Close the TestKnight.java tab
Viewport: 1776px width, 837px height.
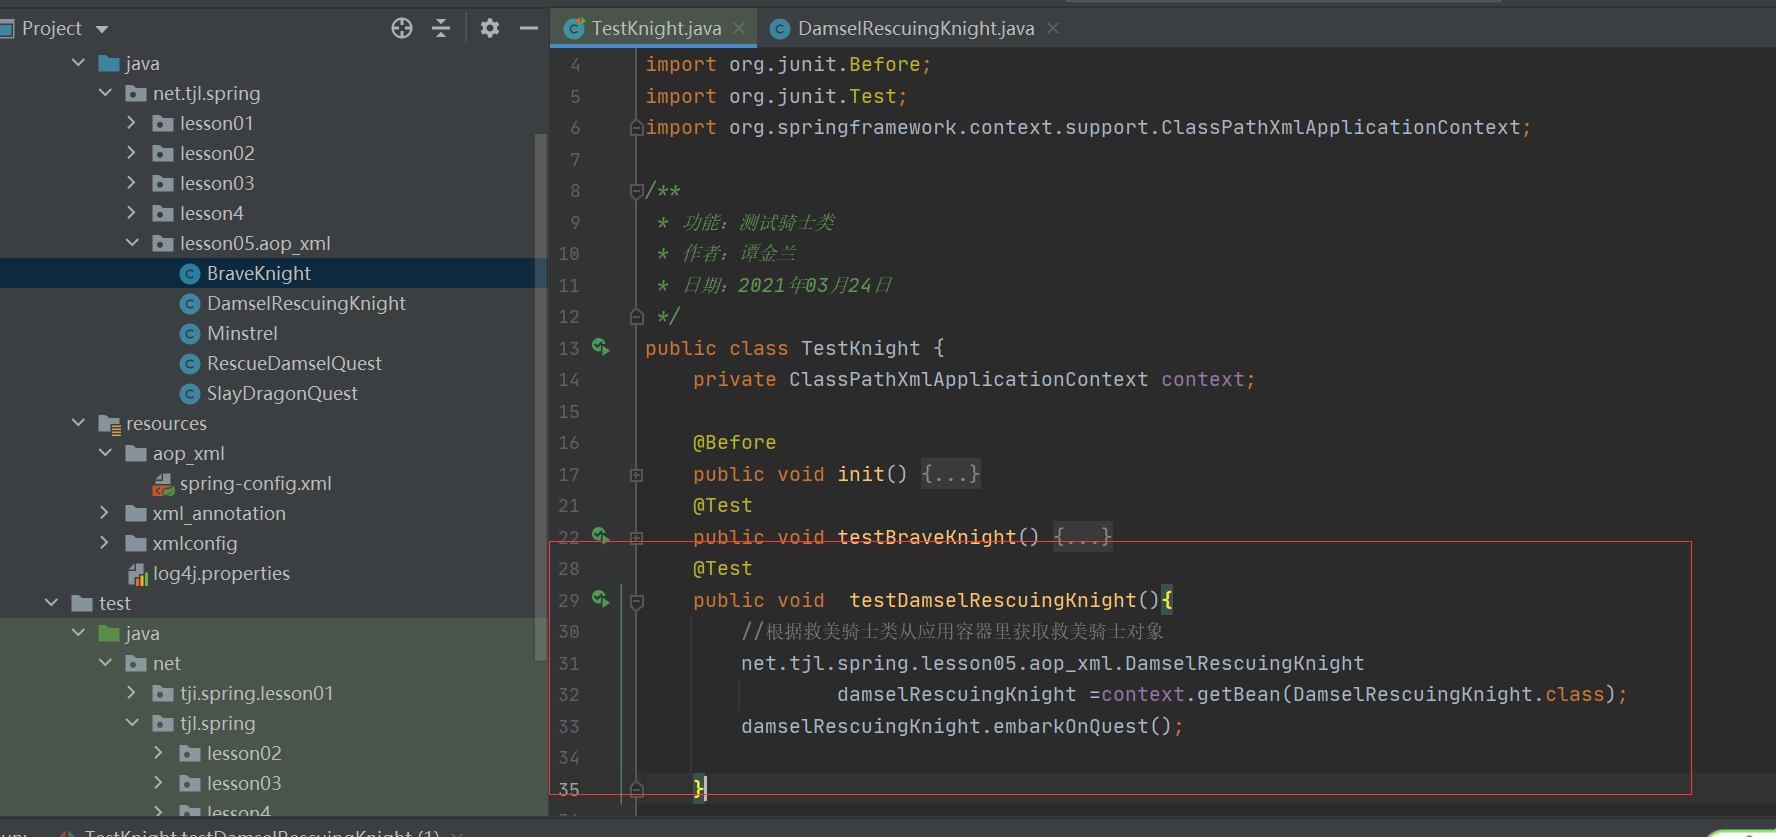point(739,28)
